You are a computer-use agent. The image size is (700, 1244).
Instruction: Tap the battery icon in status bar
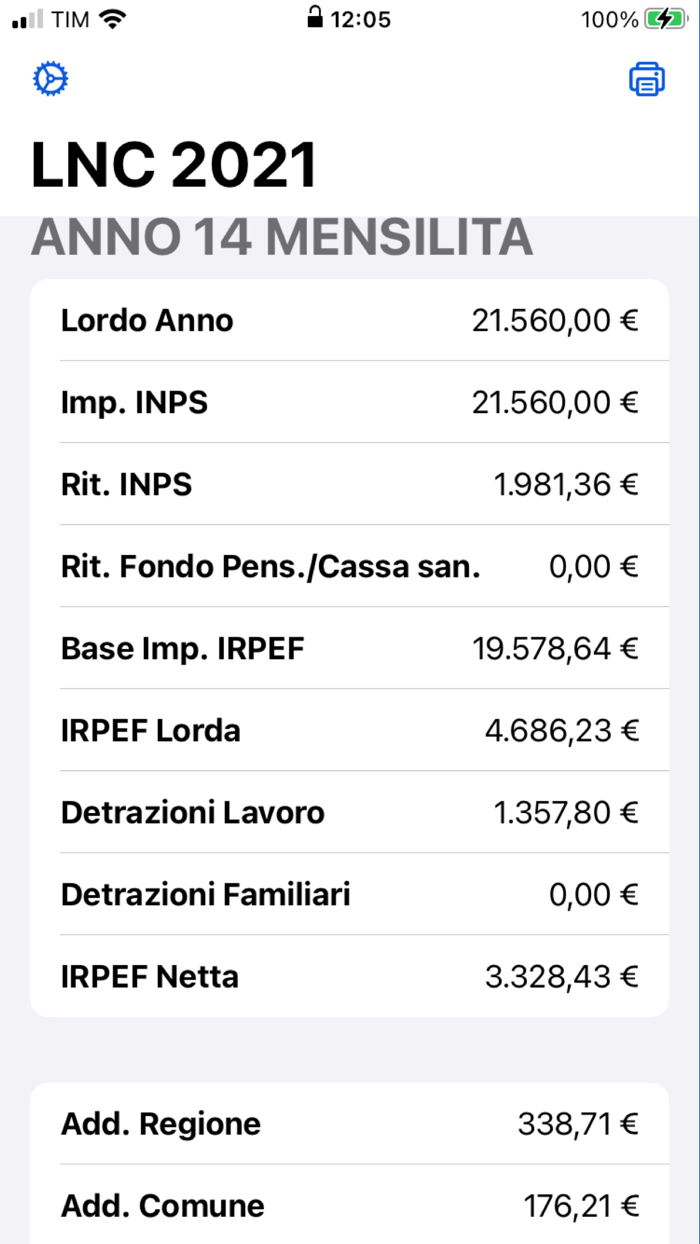pyautogui.click(x=664, y=19)
